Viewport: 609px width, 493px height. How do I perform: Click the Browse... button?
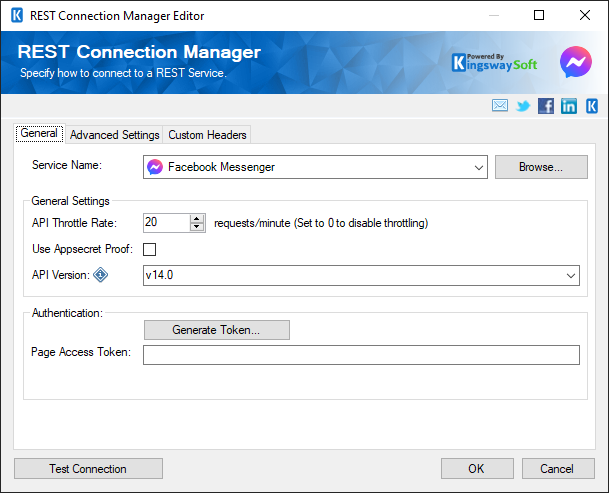(x=541, y=167)
